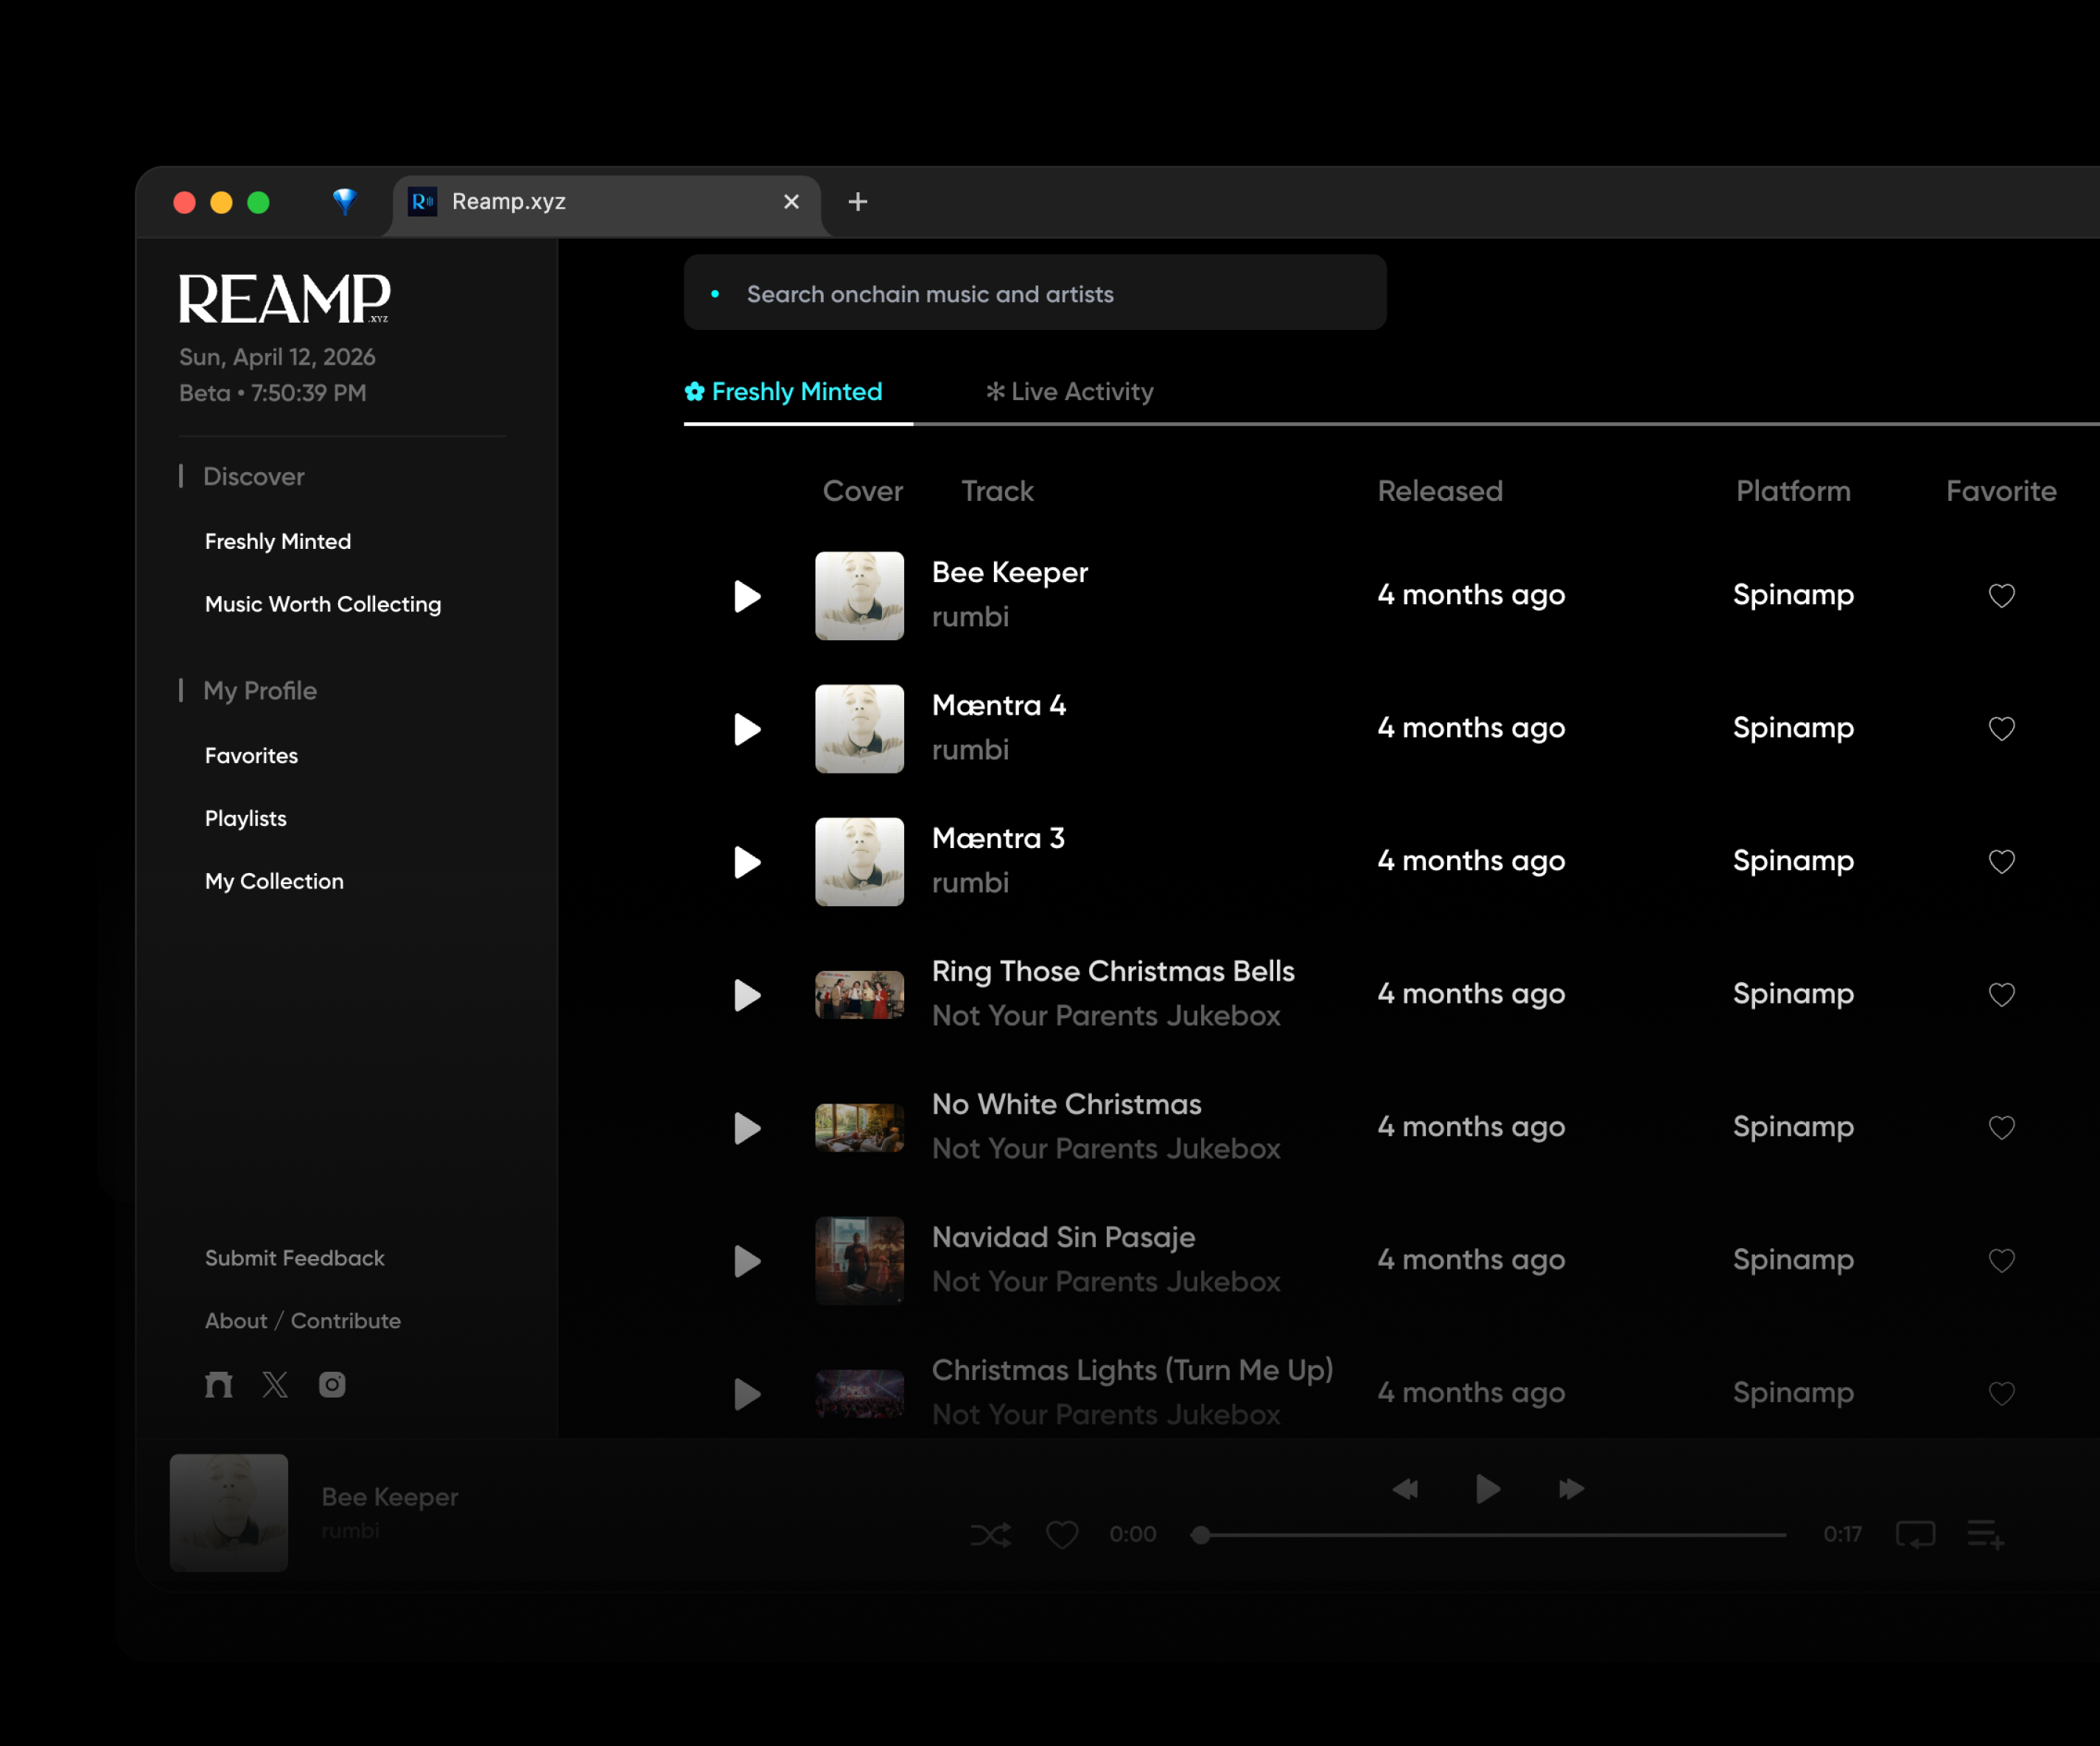Open Music Worth Collecting in sidebar

[322, 604]
